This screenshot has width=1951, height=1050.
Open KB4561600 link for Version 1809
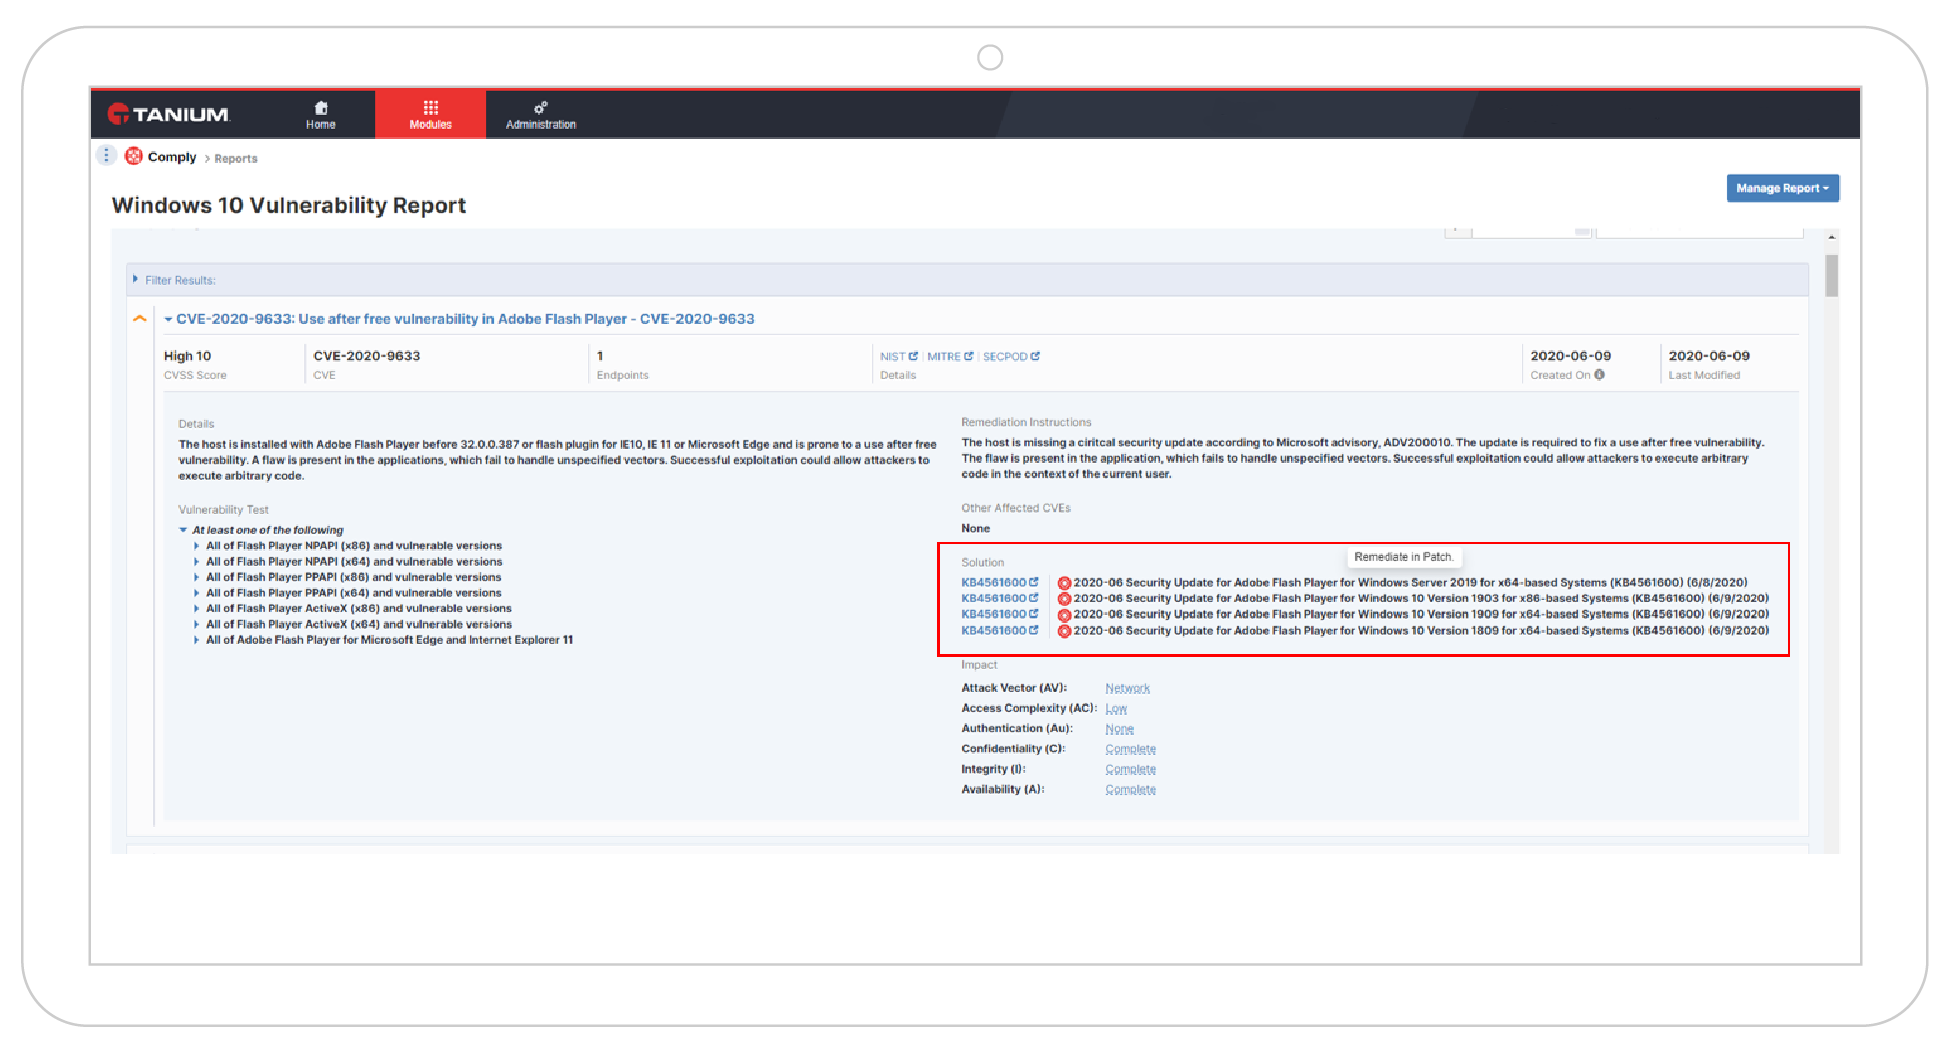(999, 630)
